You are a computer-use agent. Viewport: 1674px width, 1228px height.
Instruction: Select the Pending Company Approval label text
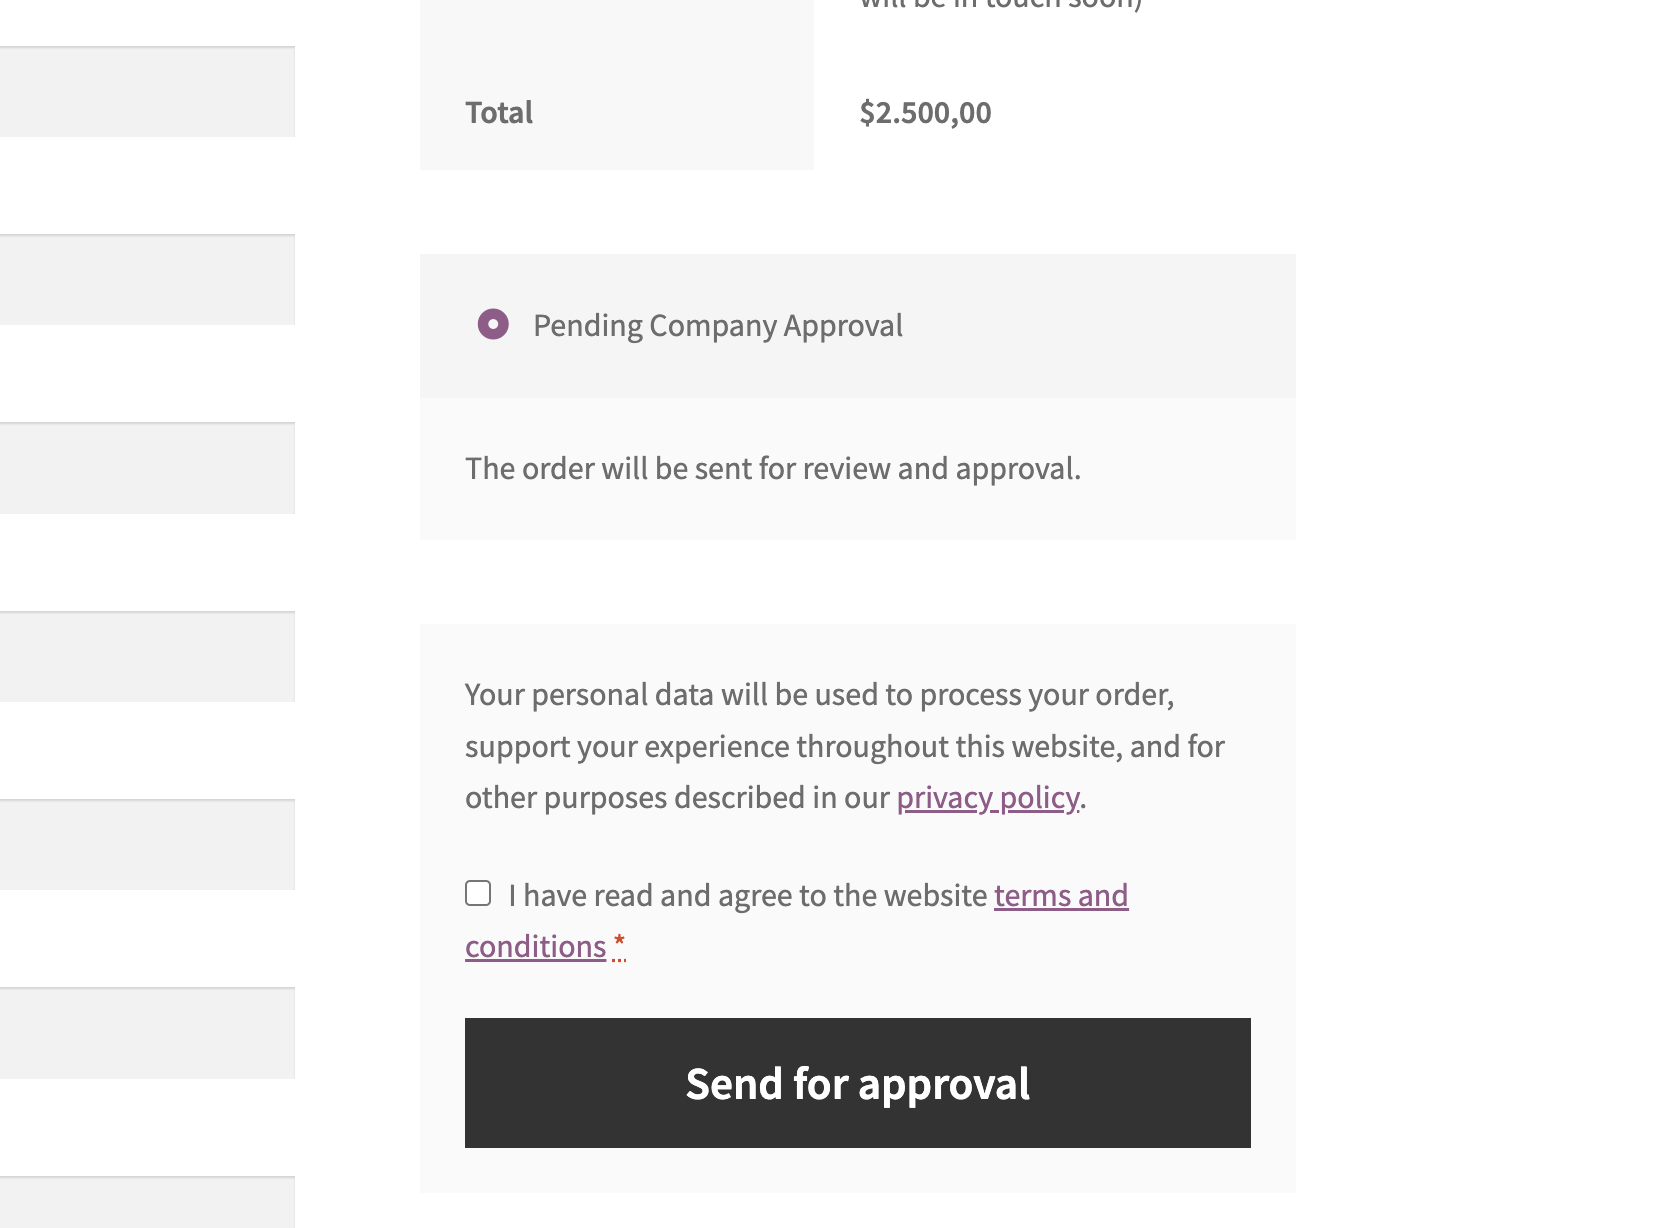[718, 325]
